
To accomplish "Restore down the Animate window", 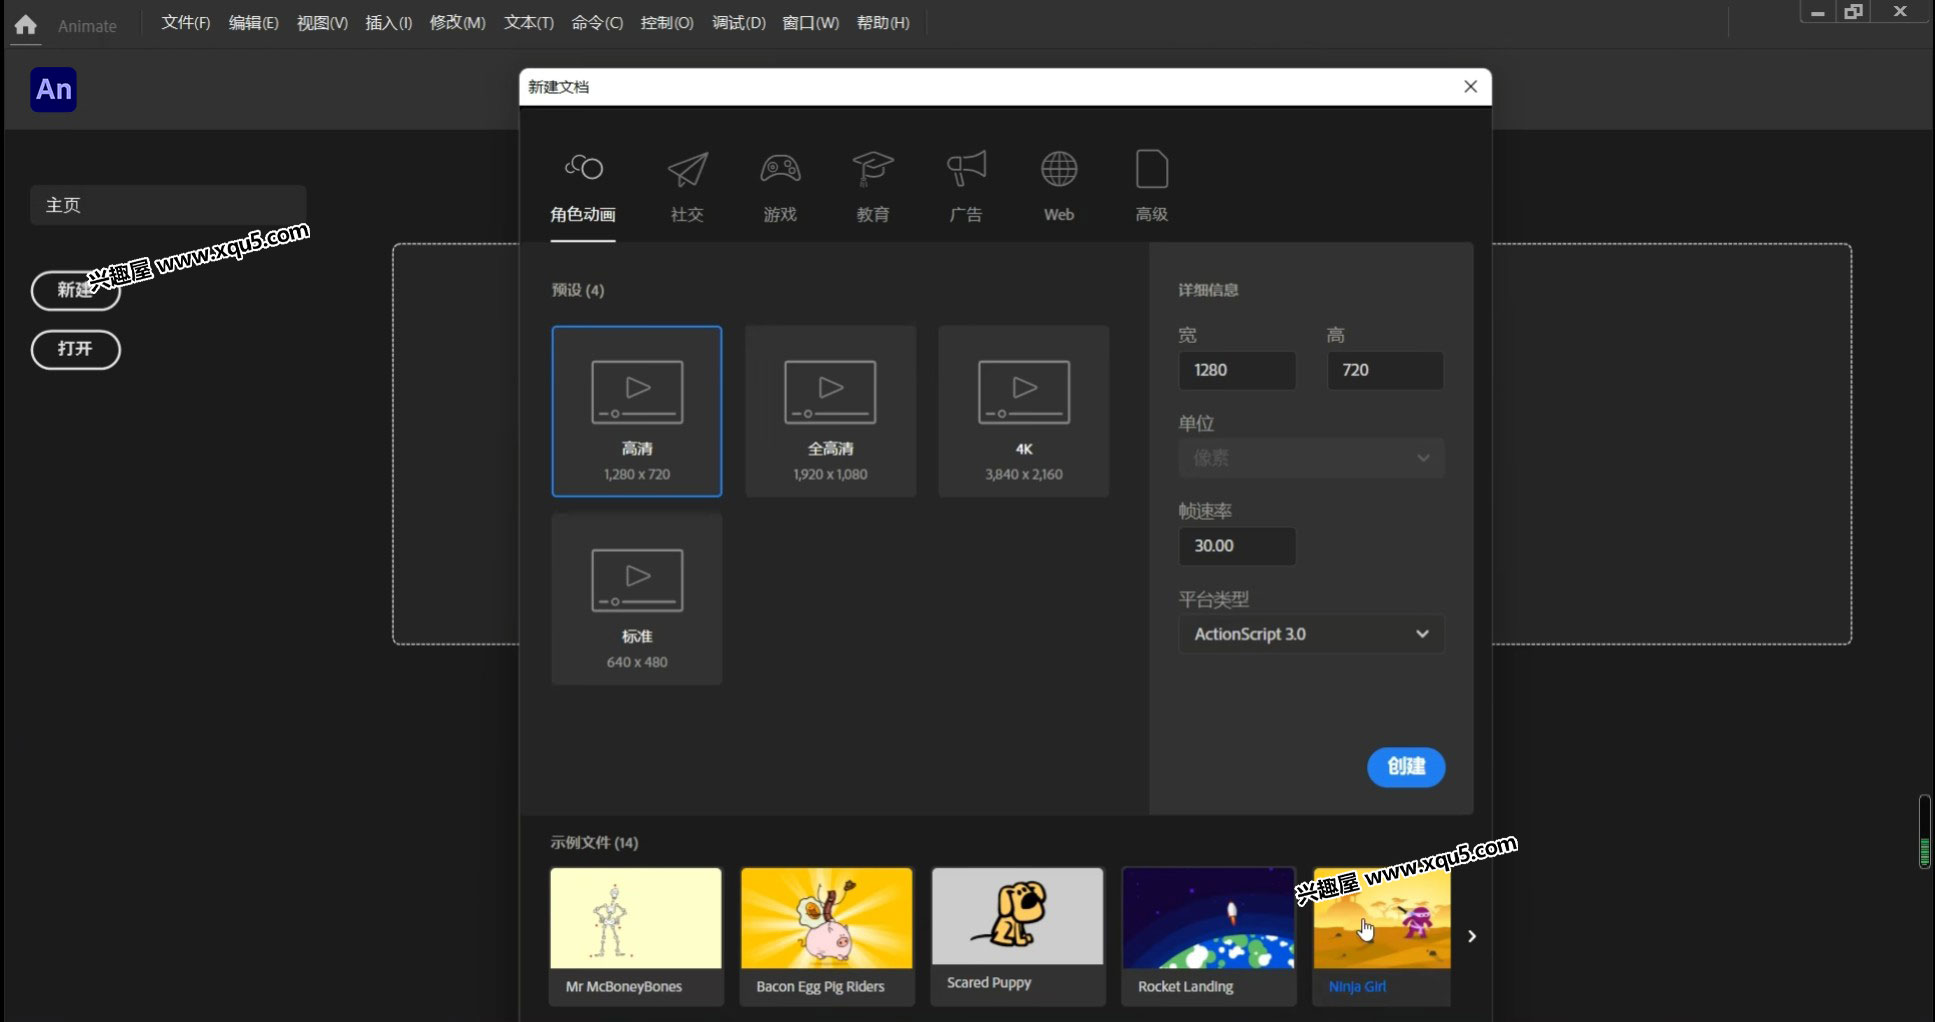I will 1854,12.
